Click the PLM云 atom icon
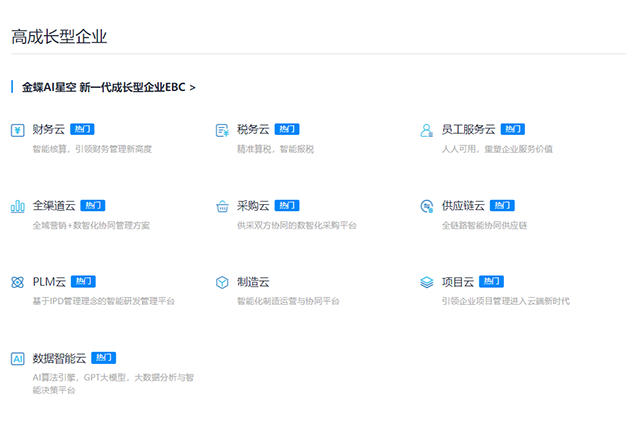The width and height of the screenshot is (640, 446). pos(18,282)
